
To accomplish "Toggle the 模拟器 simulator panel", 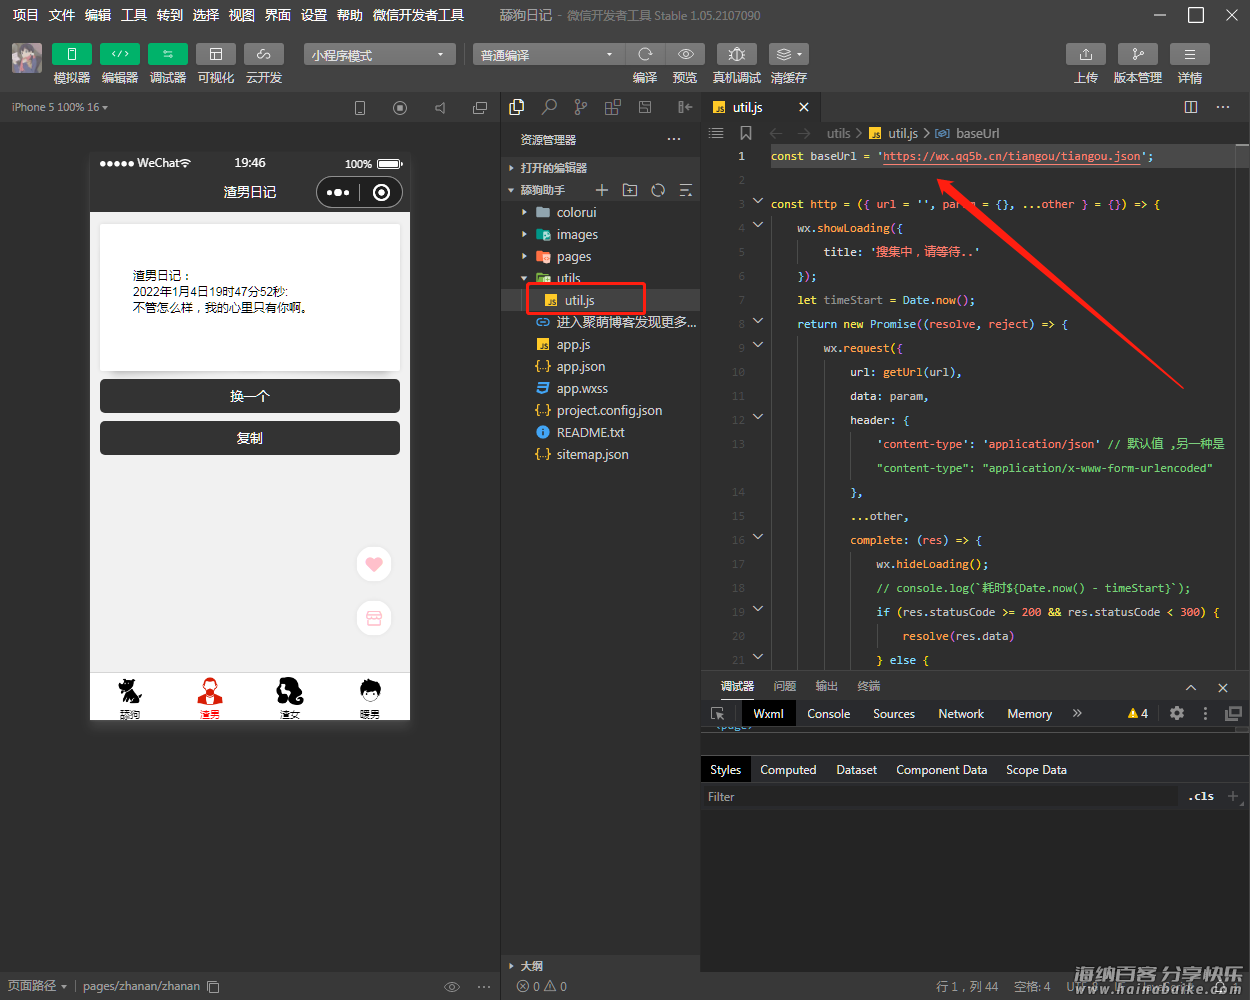I will click(72, 54).
